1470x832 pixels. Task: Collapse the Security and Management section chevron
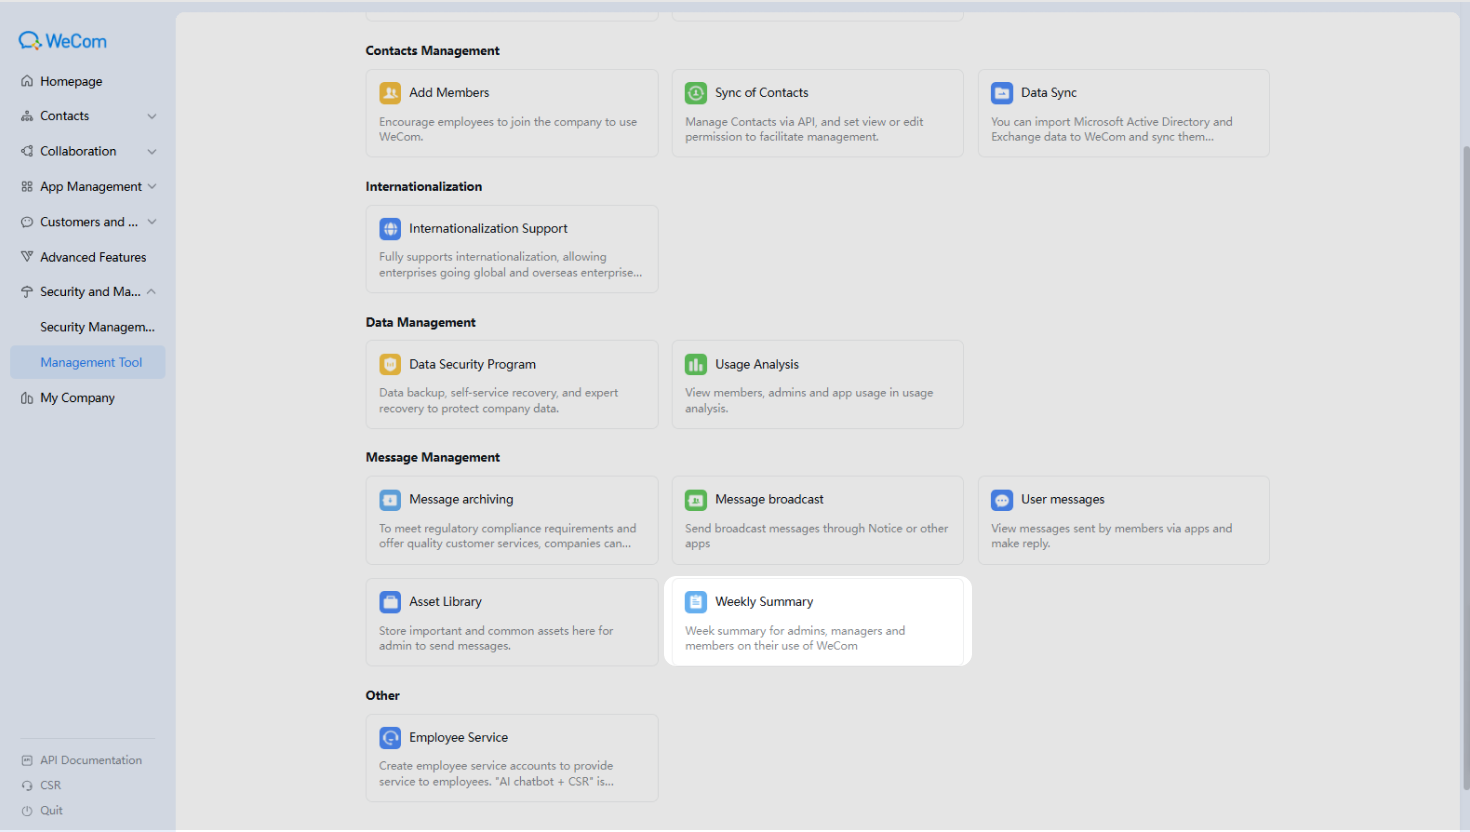[x=152, y=292]
